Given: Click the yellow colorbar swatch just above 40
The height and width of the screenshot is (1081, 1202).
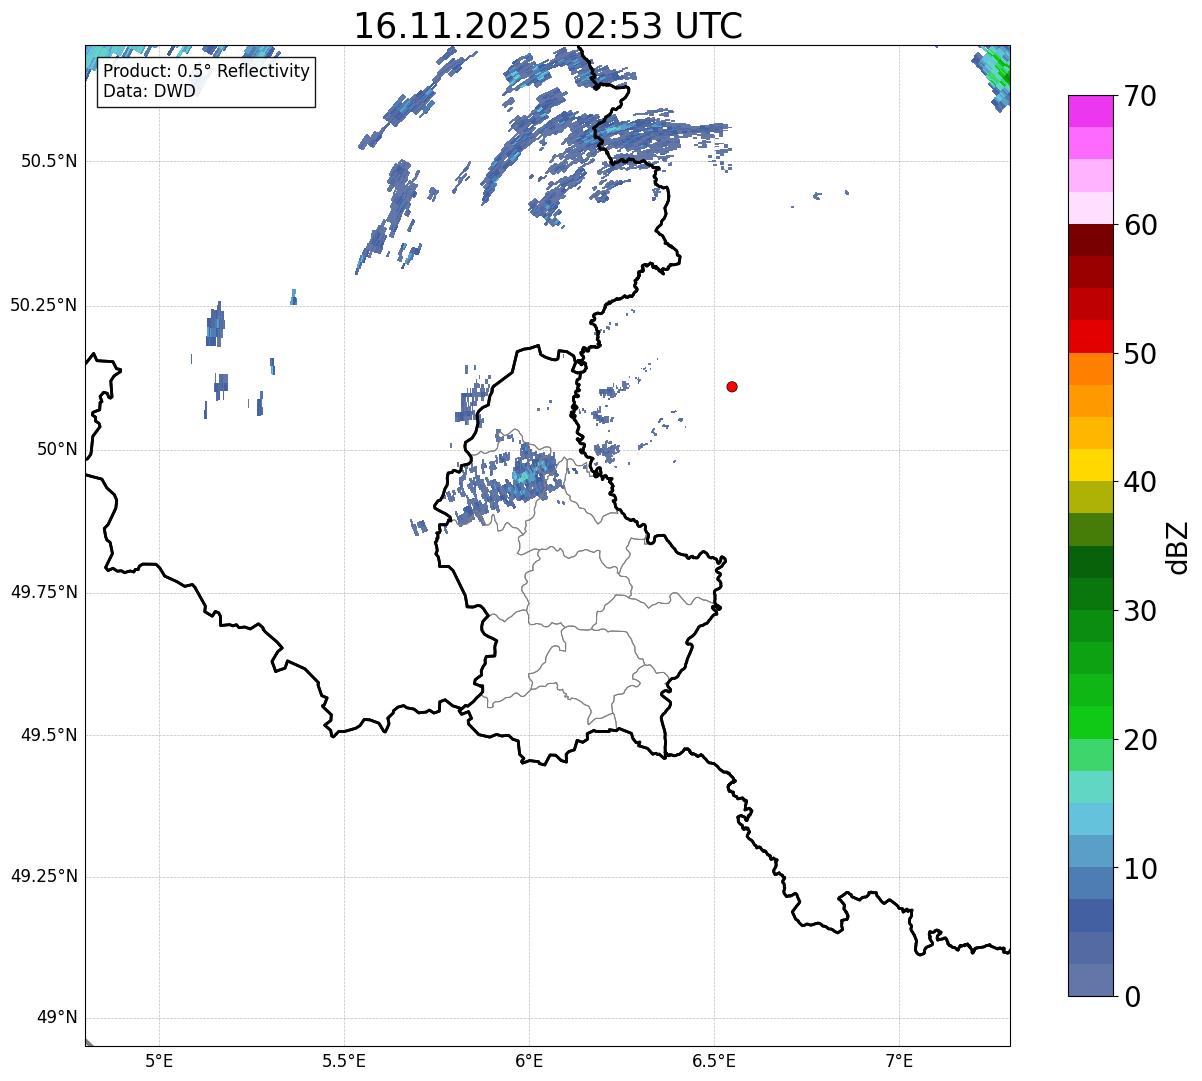Looking at the screenshot, I should [x=1091, y=465].
